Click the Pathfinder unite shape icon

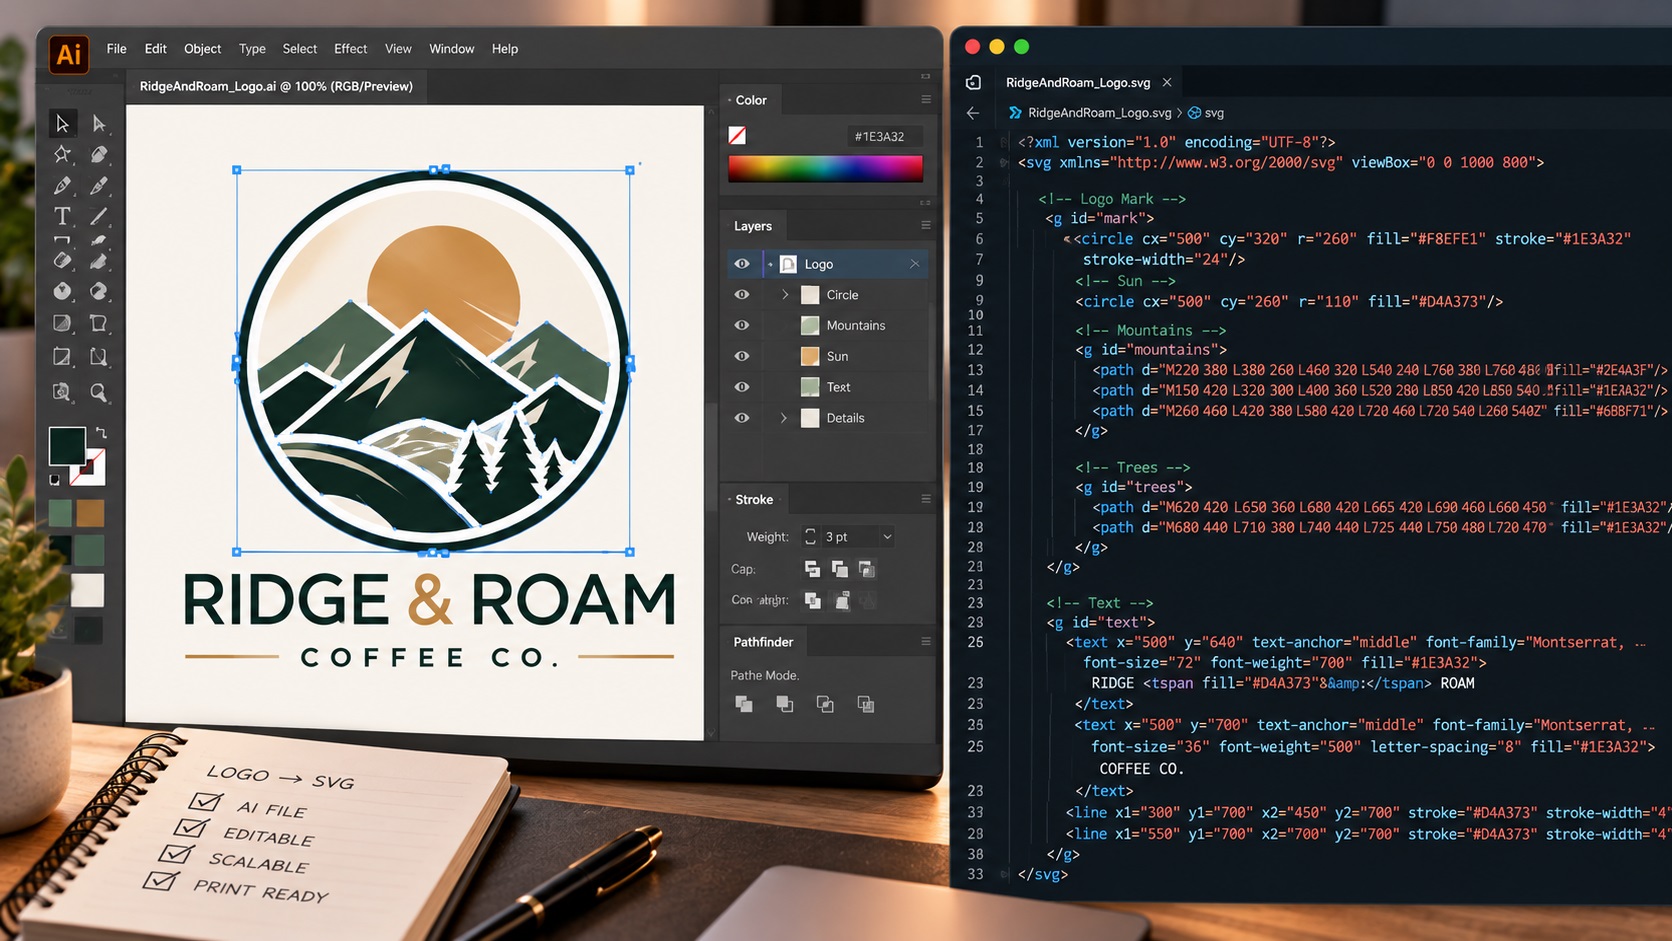743,704
